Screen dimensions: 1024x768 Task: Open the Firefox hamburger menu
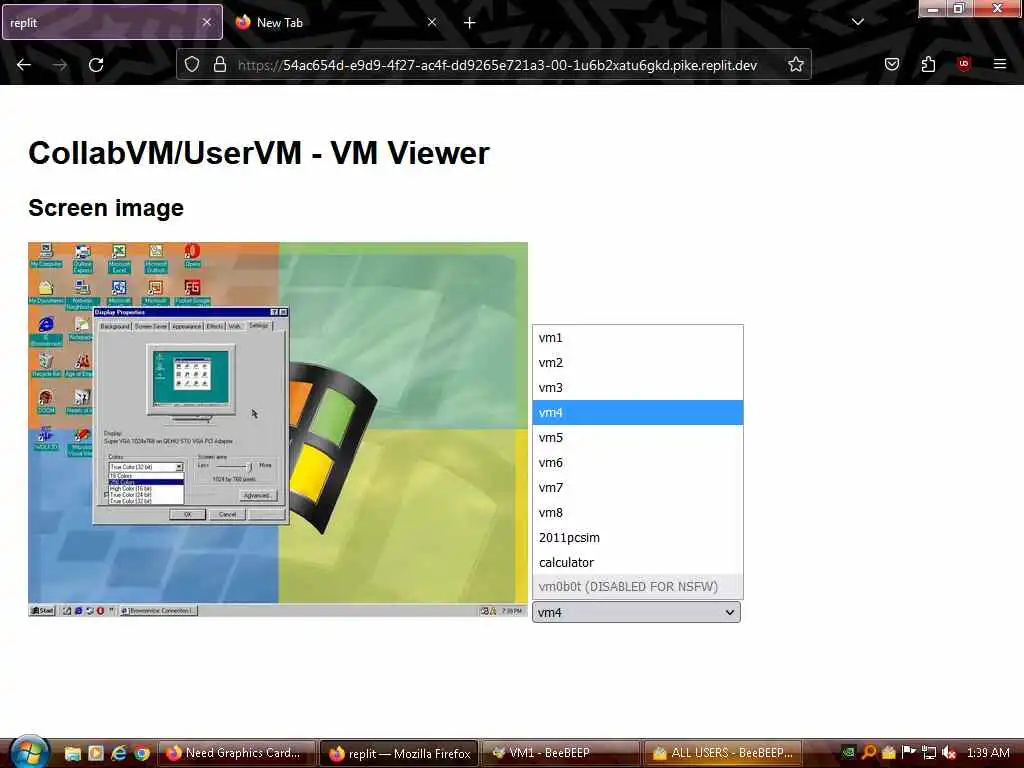tap(999, 64)
